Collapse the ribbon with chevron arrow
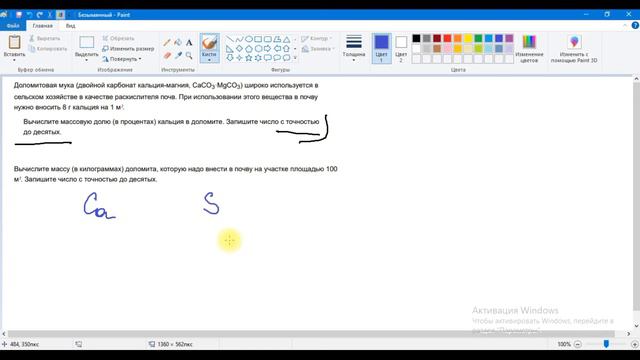Image resolution: width=640 pixels, height=360 pixels. point(625,25)
